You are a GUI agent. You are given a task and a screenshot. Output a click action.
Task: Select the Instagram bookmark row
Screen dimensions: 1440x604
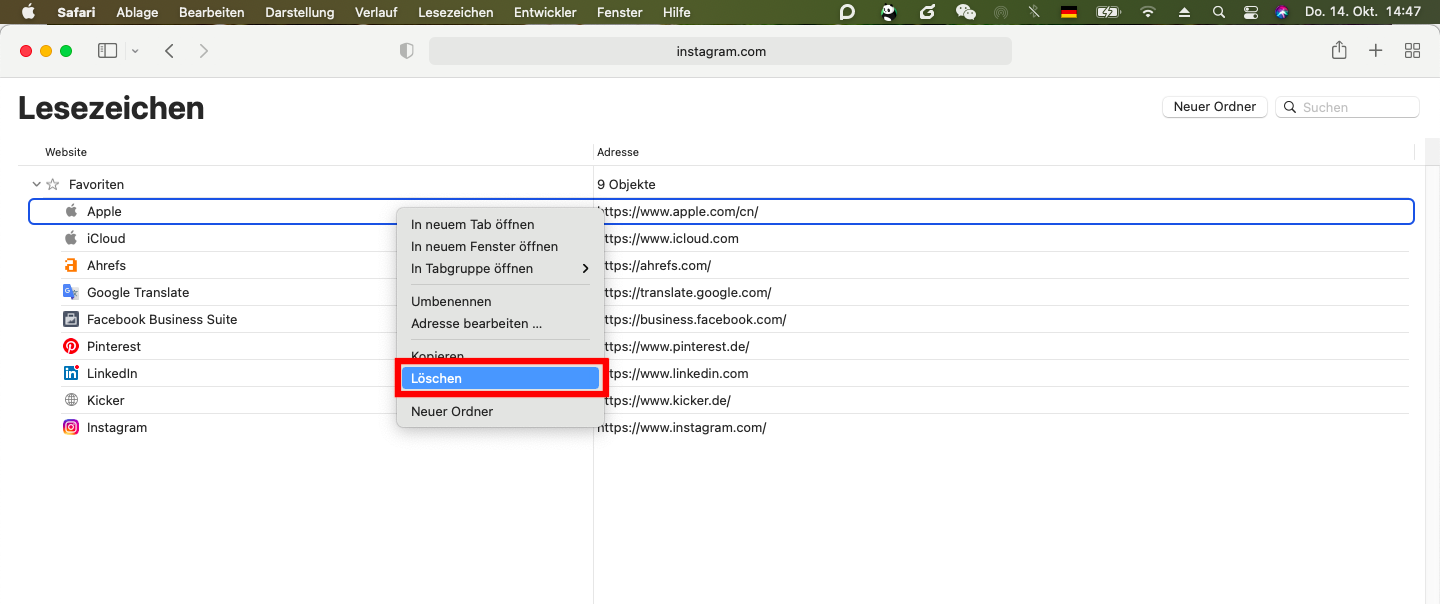(x=720, y=427)
